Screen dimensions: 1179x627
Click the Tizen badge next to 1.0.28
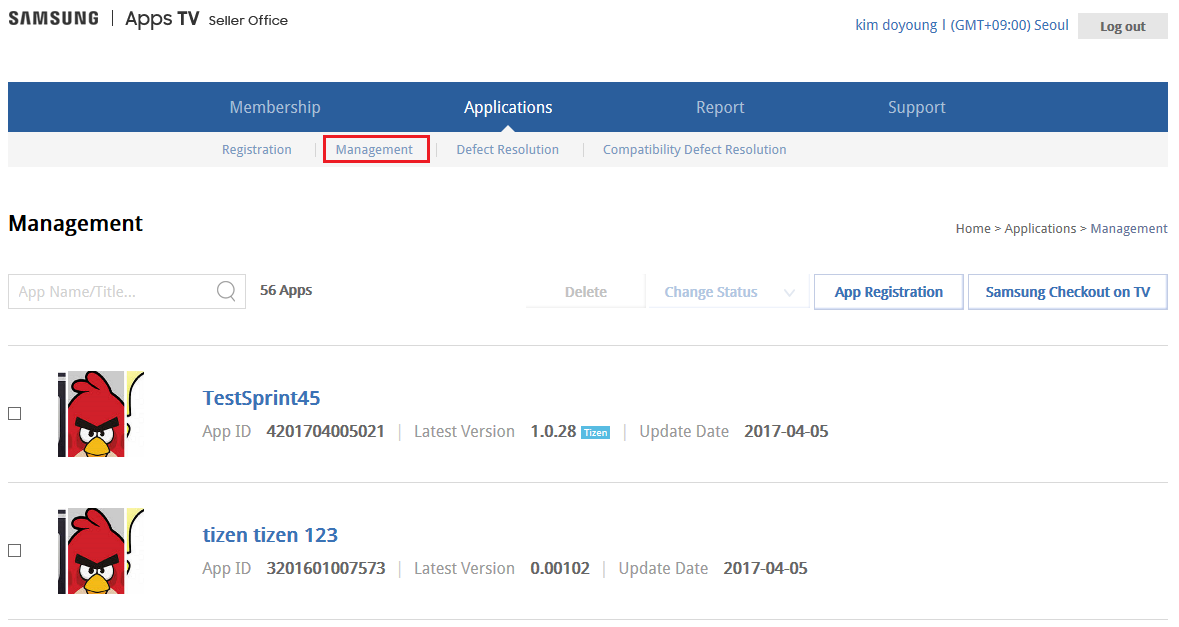596,432
